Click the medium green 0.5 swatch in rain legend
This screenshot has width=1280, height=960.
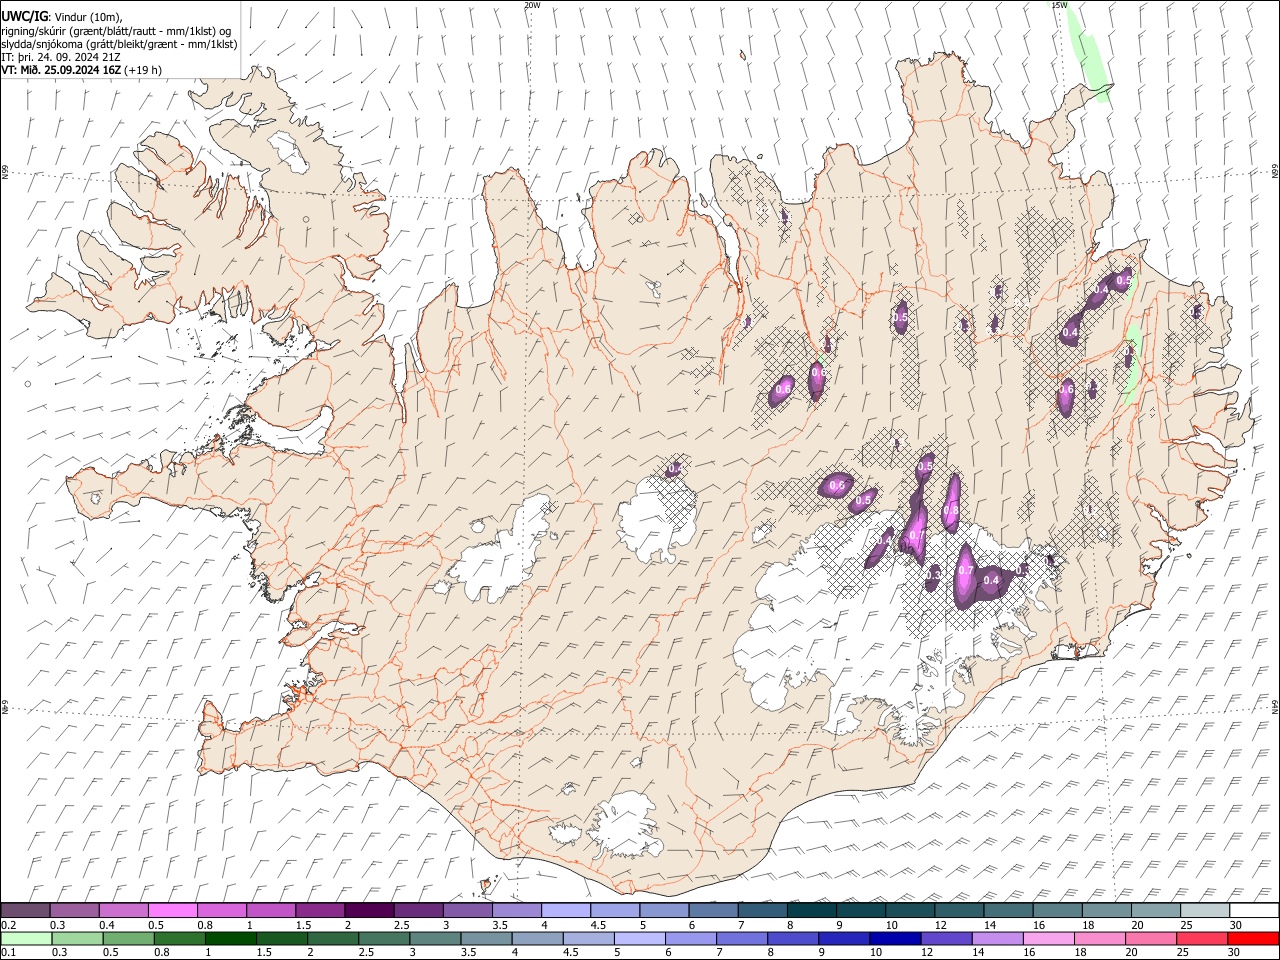click(128, 939)
